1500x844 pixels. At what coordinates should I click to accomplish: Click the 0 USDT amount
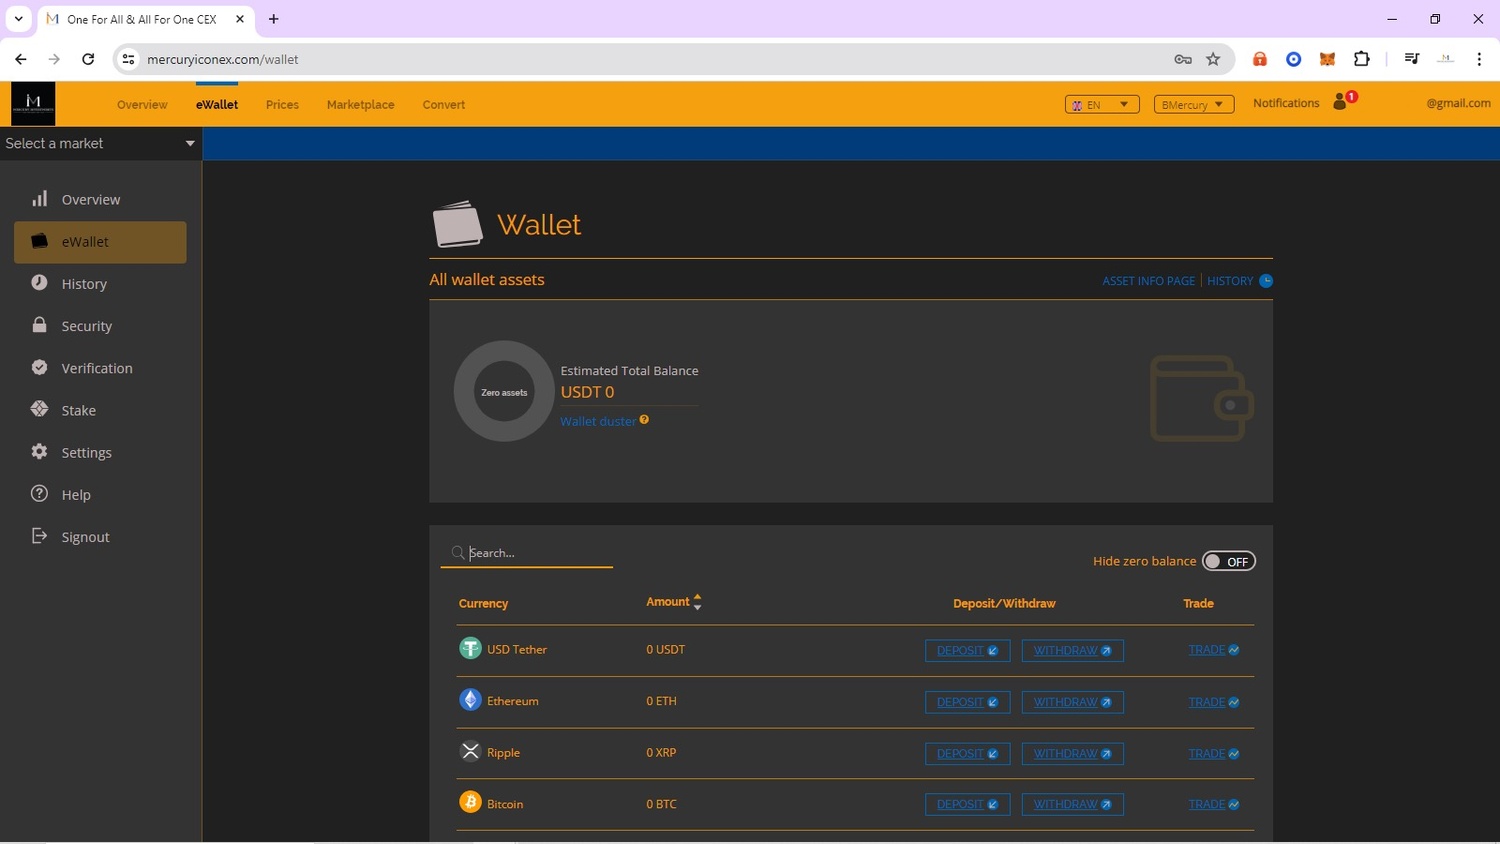[x=665, y=649]
